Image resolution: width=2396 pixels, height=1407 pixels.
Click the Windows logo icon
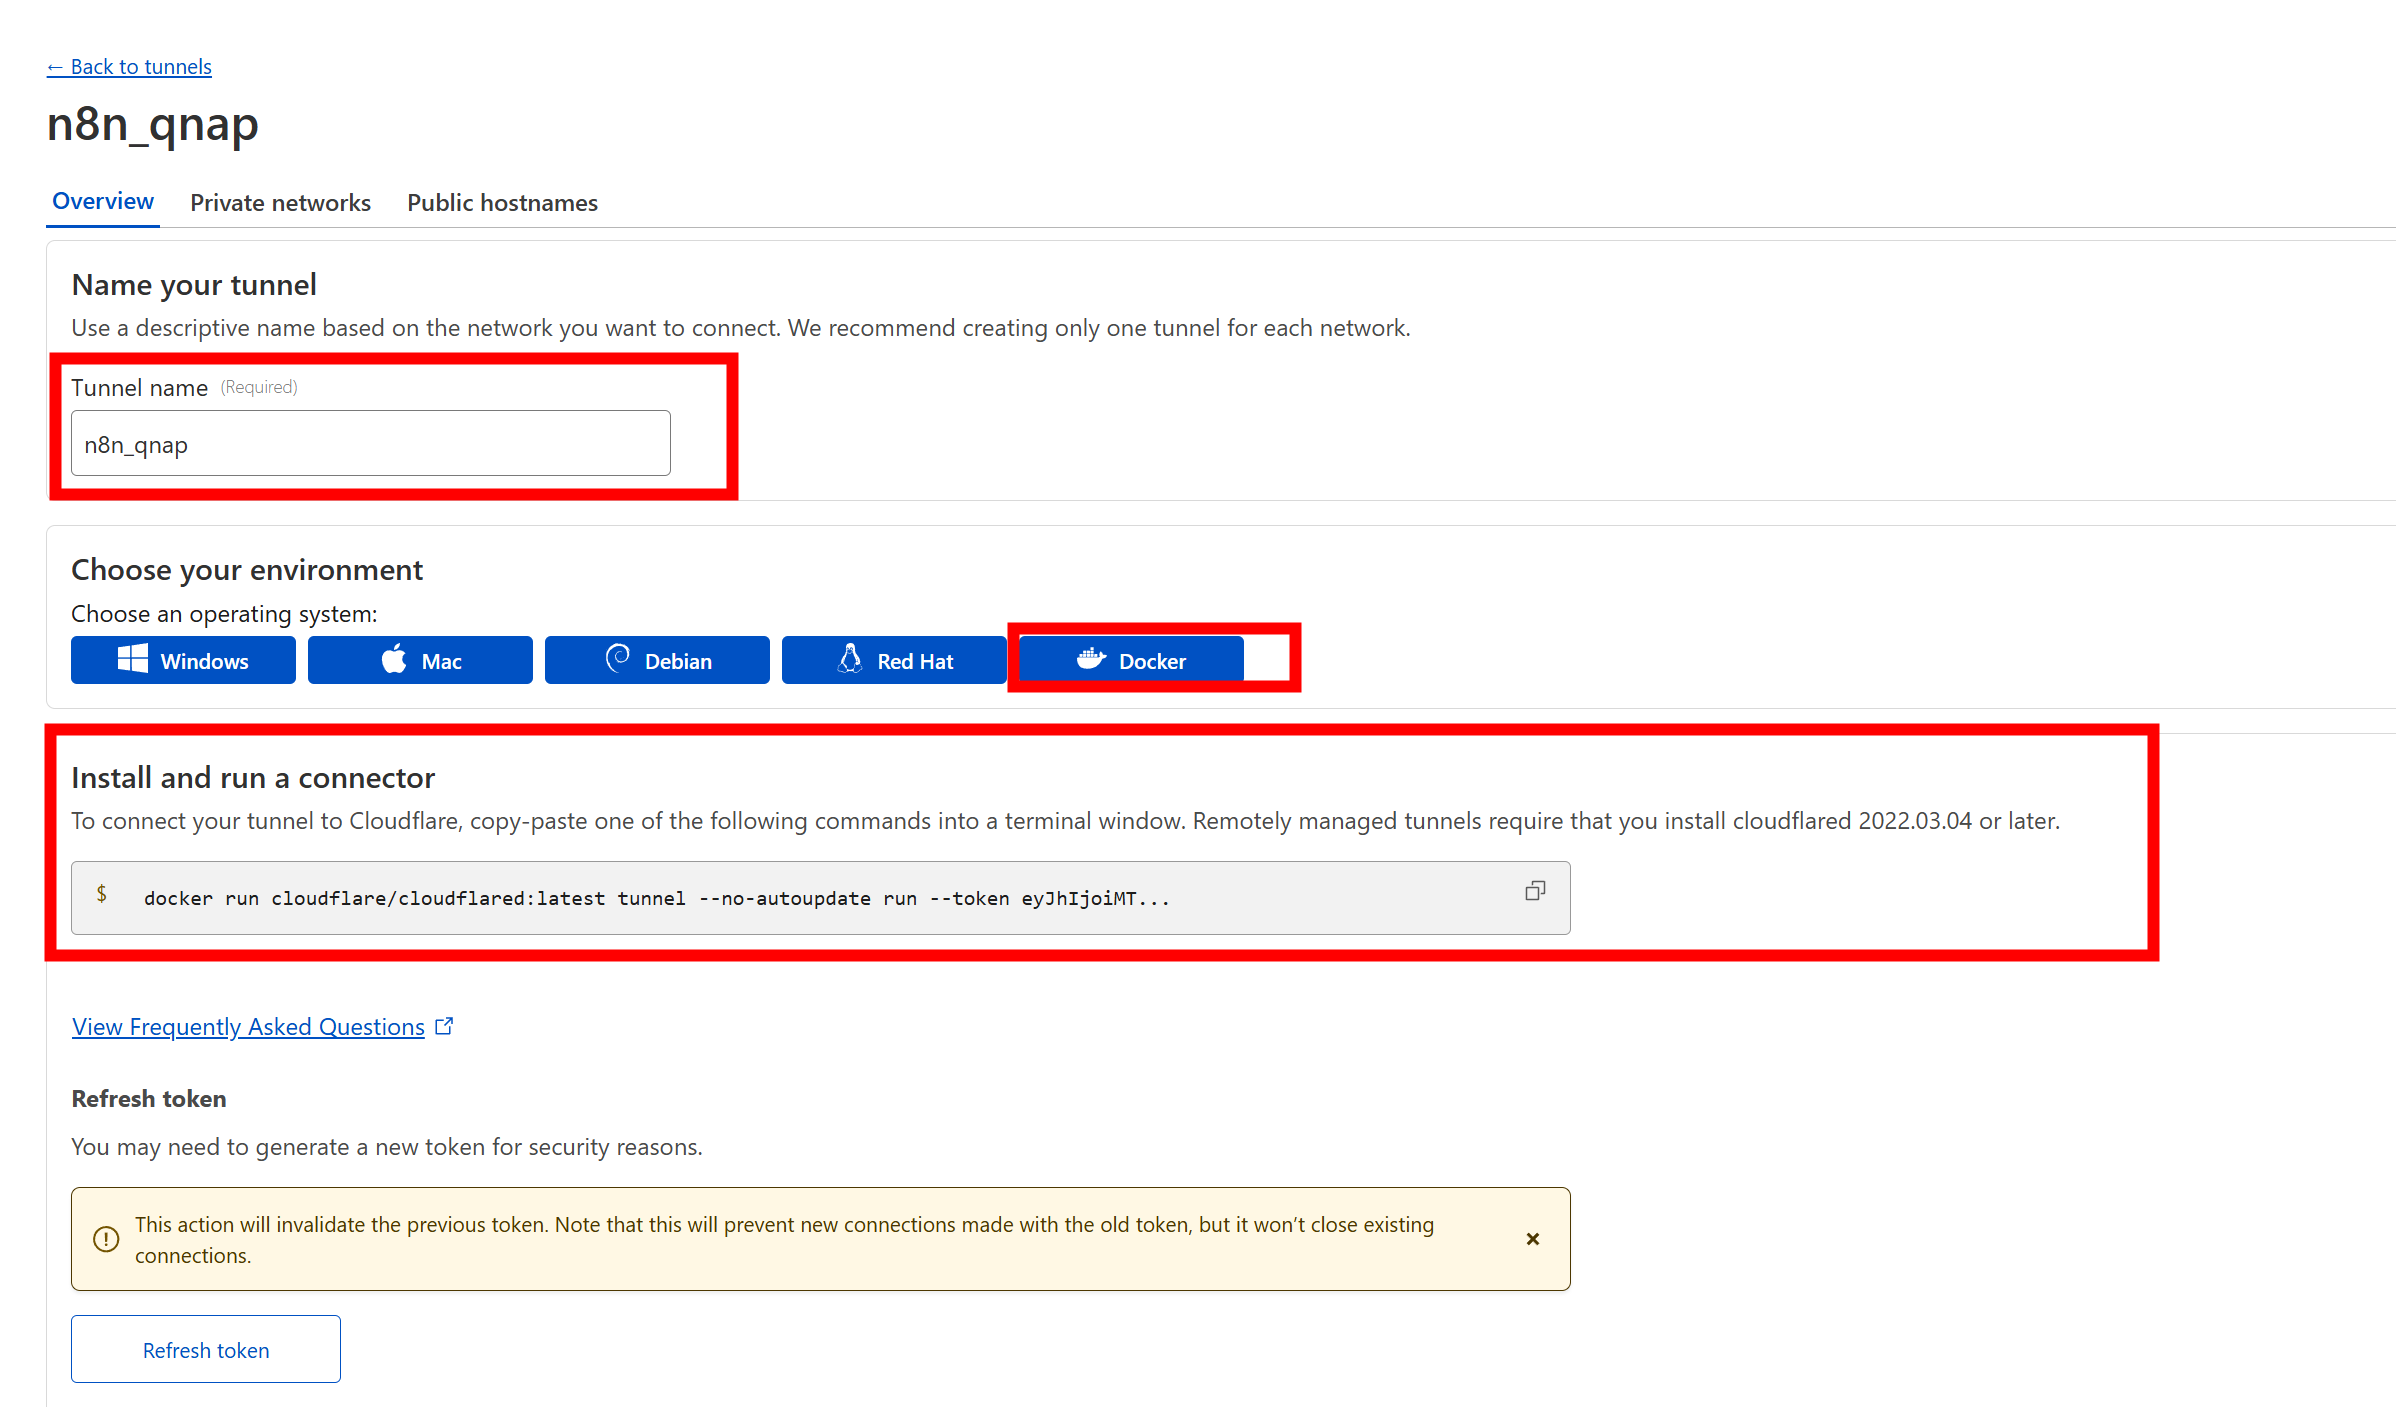pos(131,660)
